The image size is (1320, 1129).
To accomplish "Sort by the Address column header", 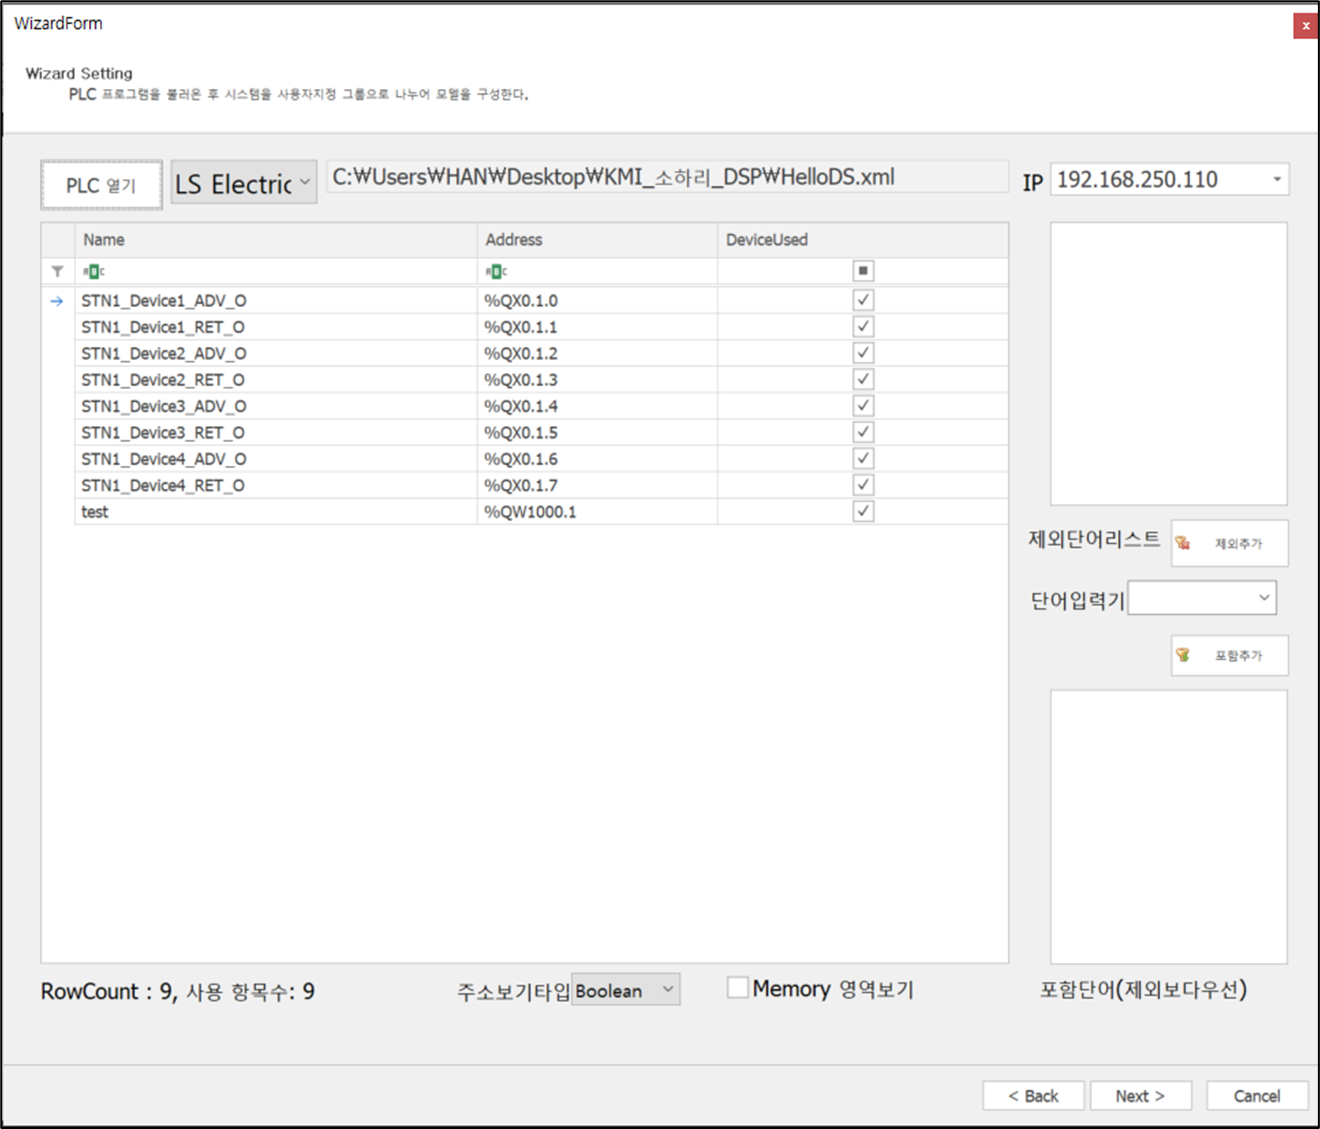I will click(x=596, y=240).
